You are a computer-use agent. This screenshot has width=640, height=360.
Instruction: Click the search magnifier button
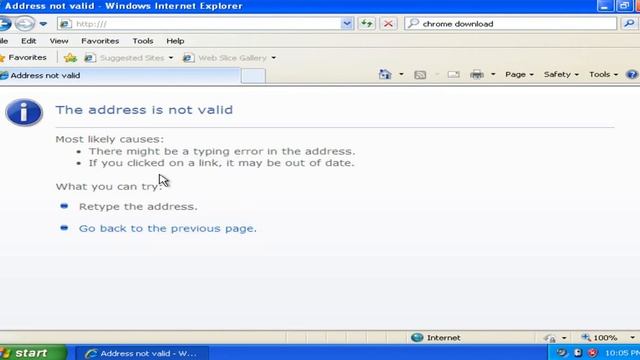pyautogui.click(x=630, y=24)
